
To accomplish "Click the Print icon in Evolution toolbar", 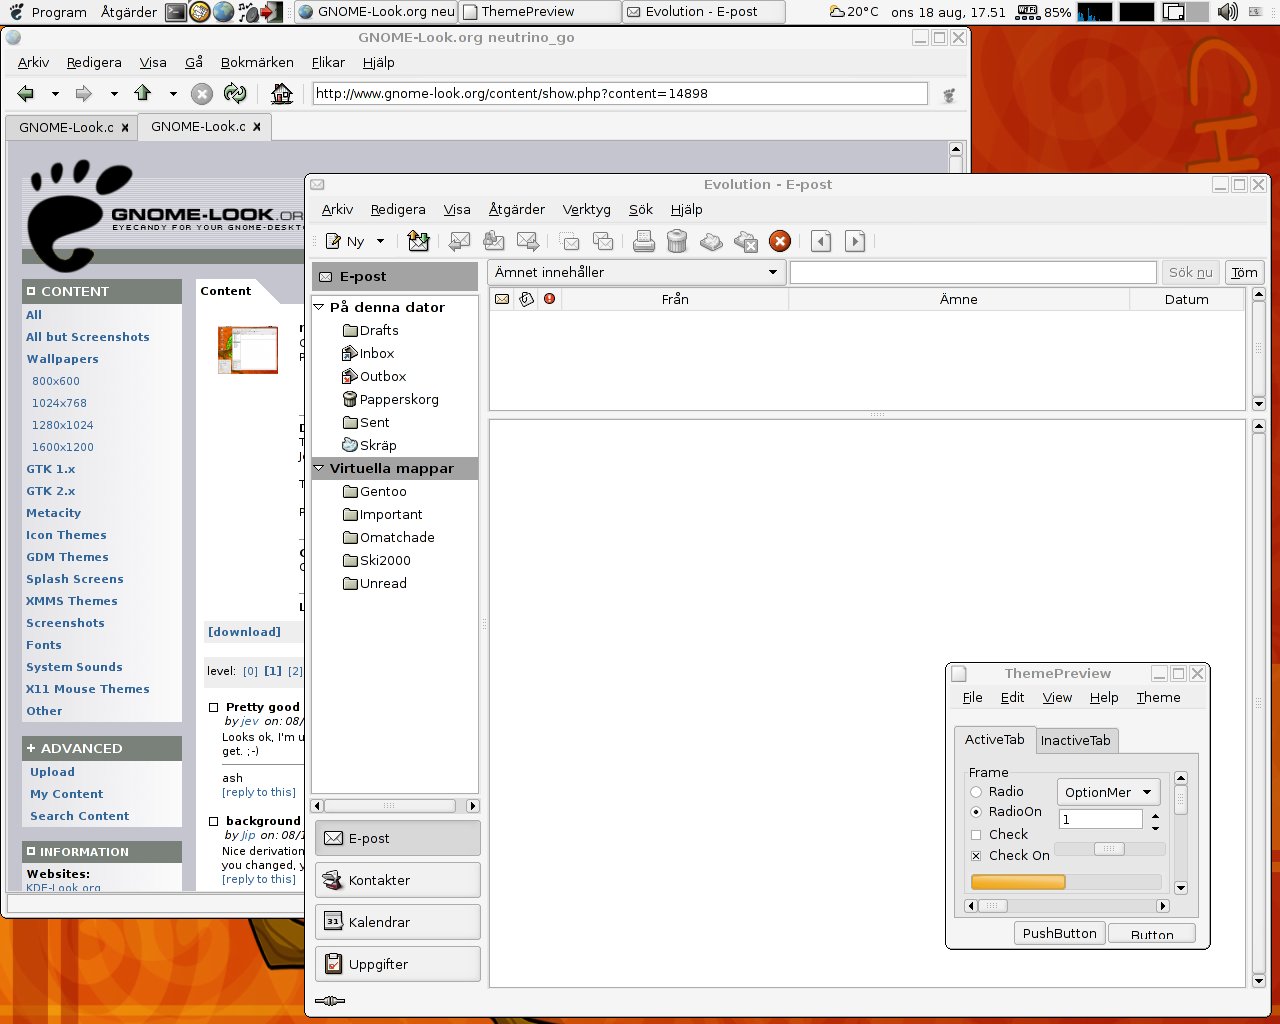I will click(x=644, y=241).
